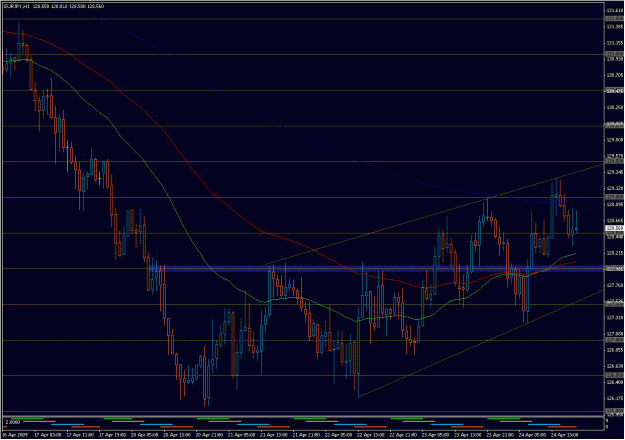Select the 20 Apr 05:00 time label
This screenshot has width=625, height=440.
coord(144,434)
